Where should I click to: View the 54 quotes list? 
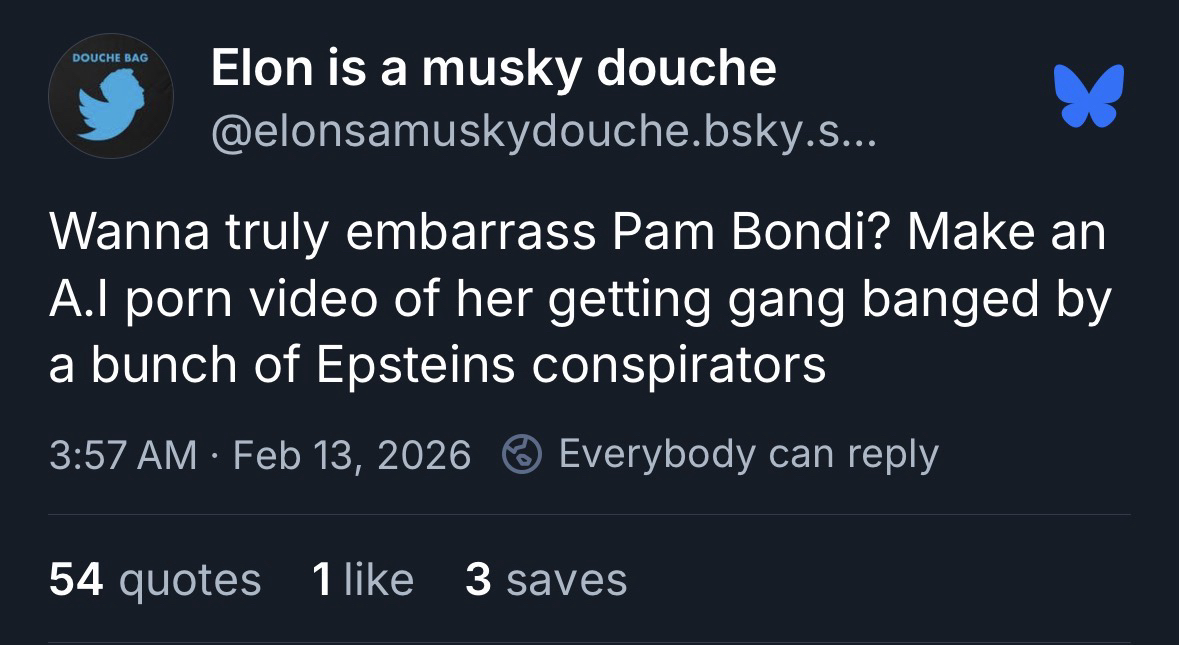coord(155,580)
